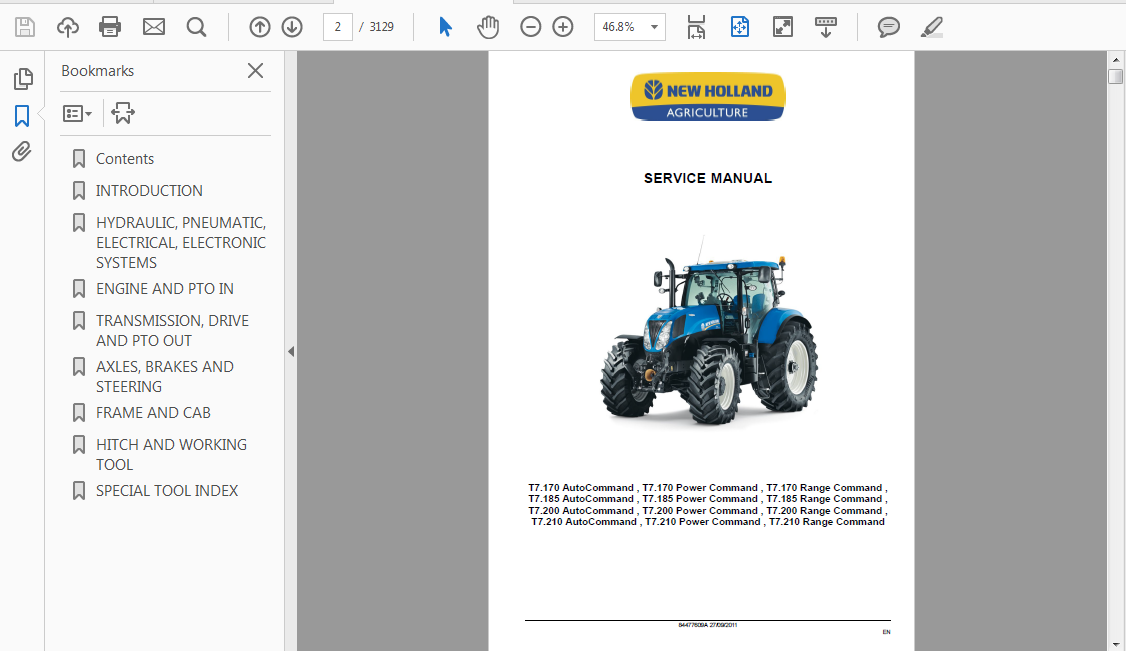Open the Find text magnifier icon
Image resolution: width=1126 pixels, height=651 pixels.
(196, 27)
